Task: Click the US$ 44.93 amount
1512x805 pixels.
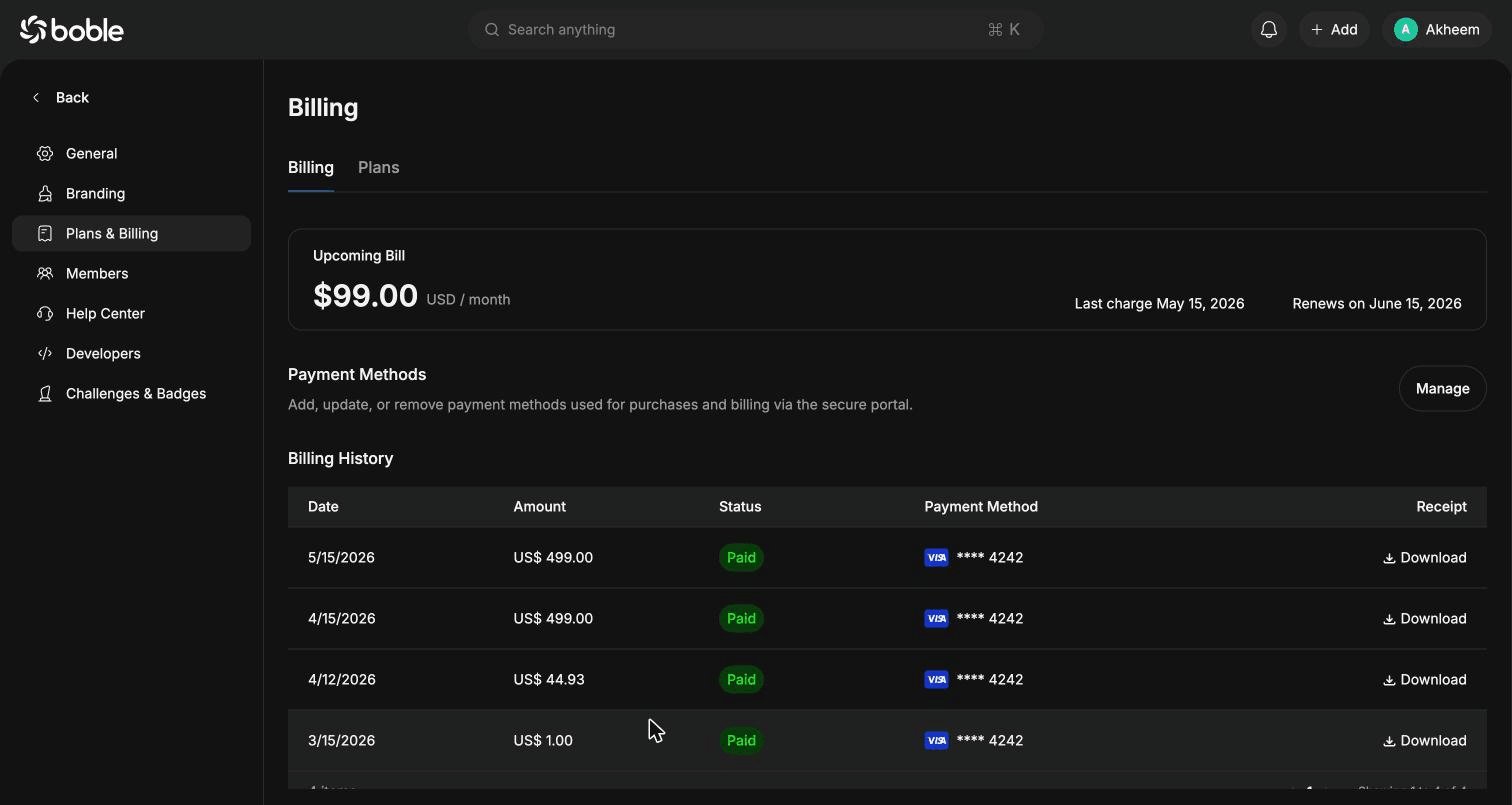Action: [549, 680]
